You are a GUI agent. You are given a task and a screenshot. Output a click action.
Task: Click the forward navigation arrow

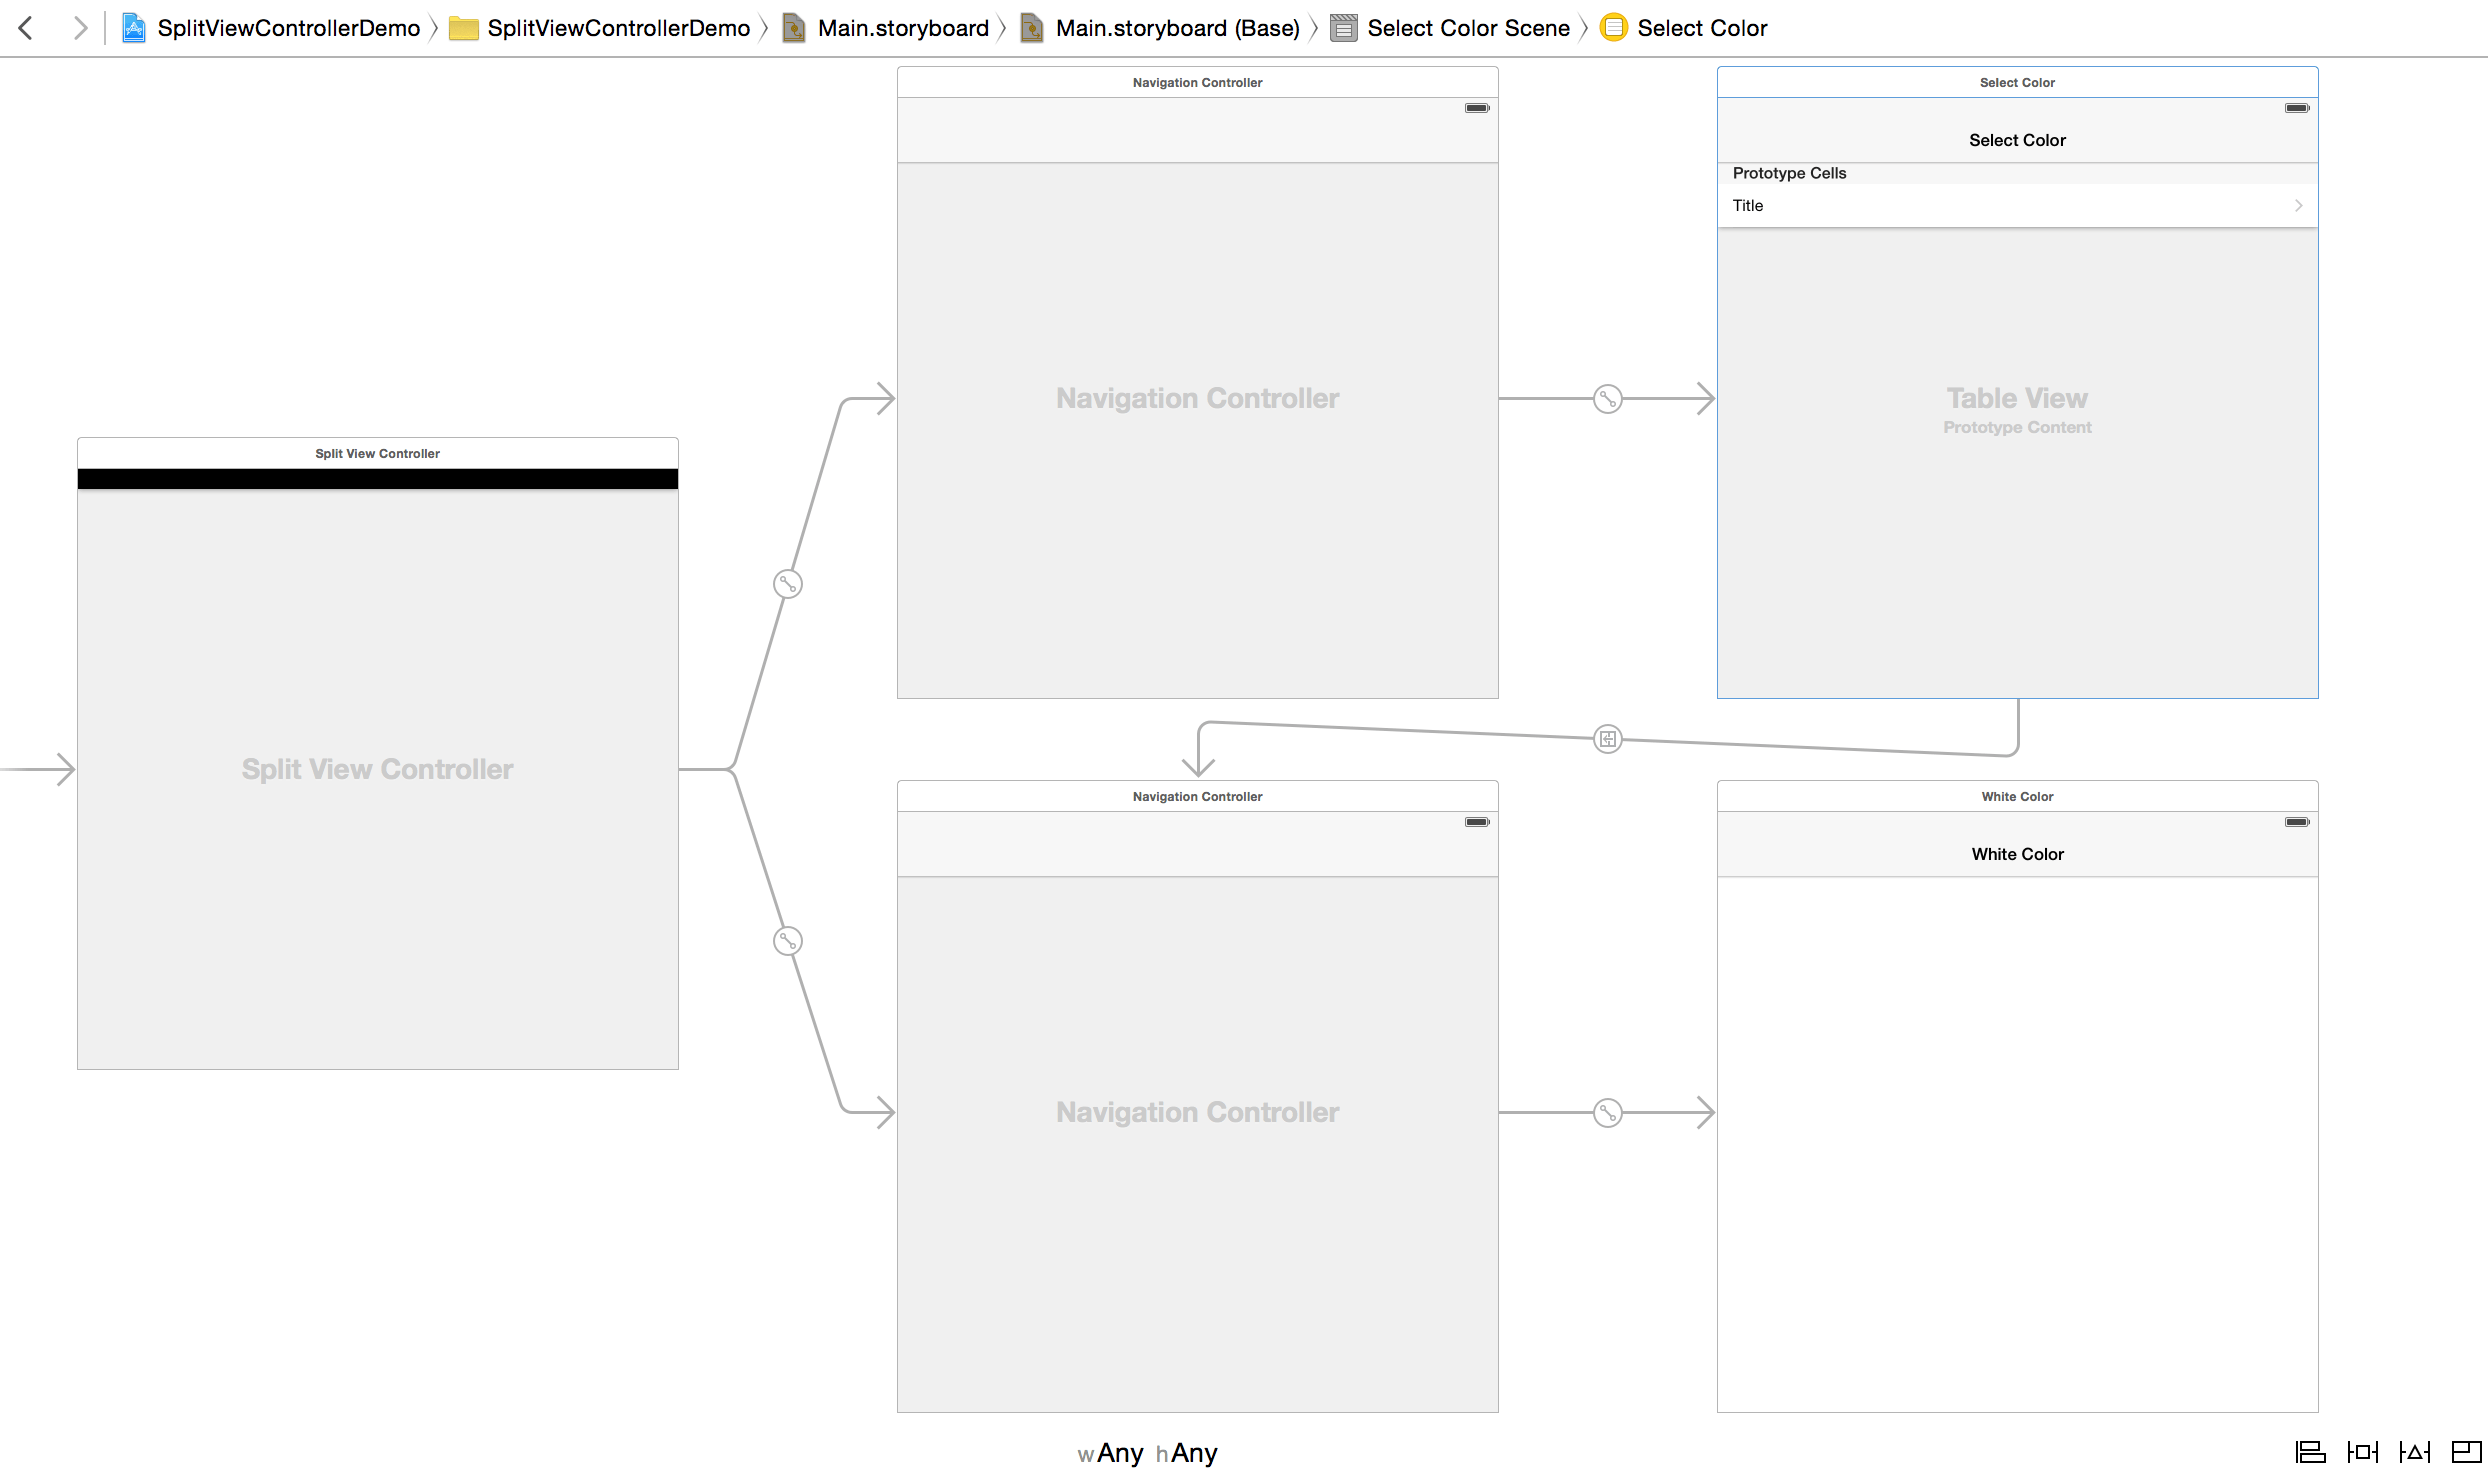(x=80, y=27)
